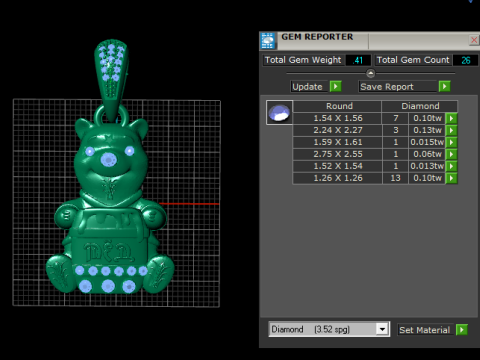Click the Set Material button label
The image size is (480, 360).
[x=424, y=330]
